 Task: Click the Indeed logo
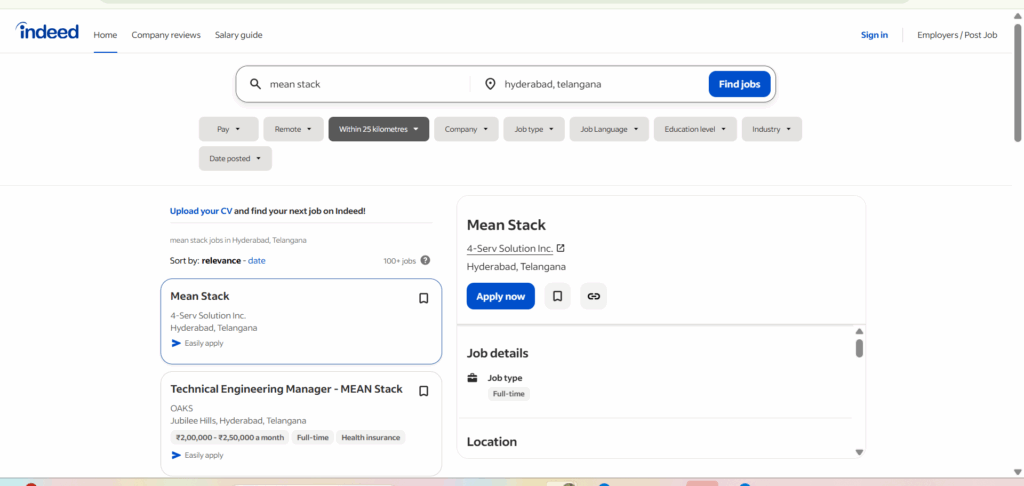47,31
